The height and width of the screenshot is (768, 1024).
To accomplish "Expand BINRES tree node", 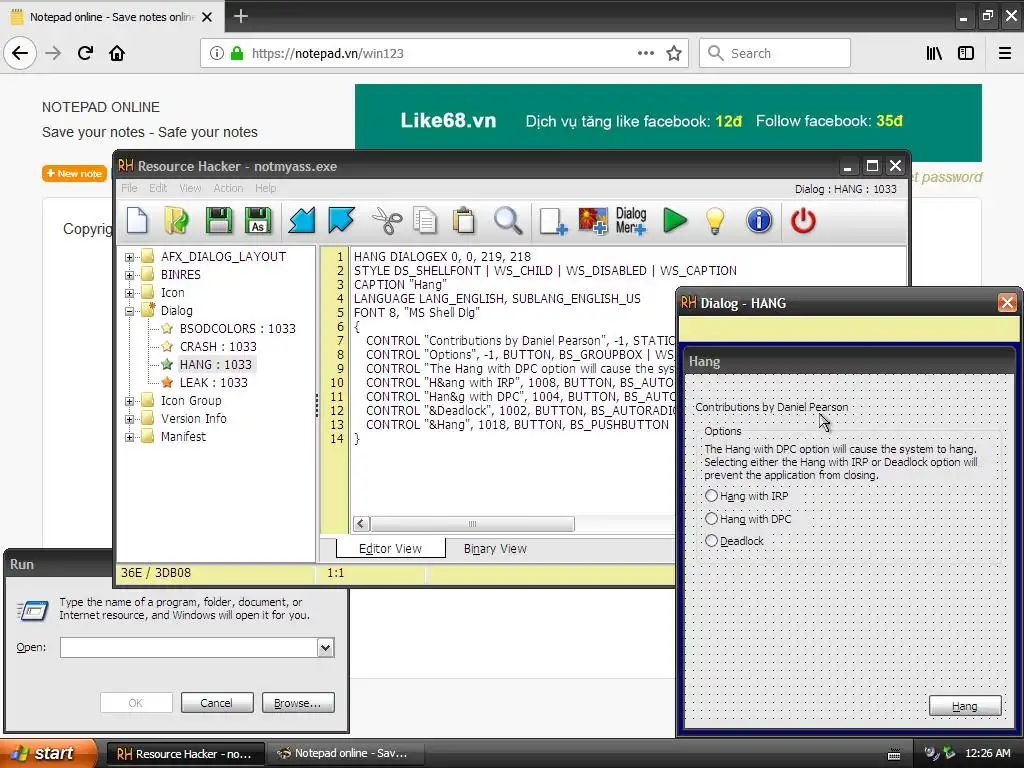I will 129,276.
